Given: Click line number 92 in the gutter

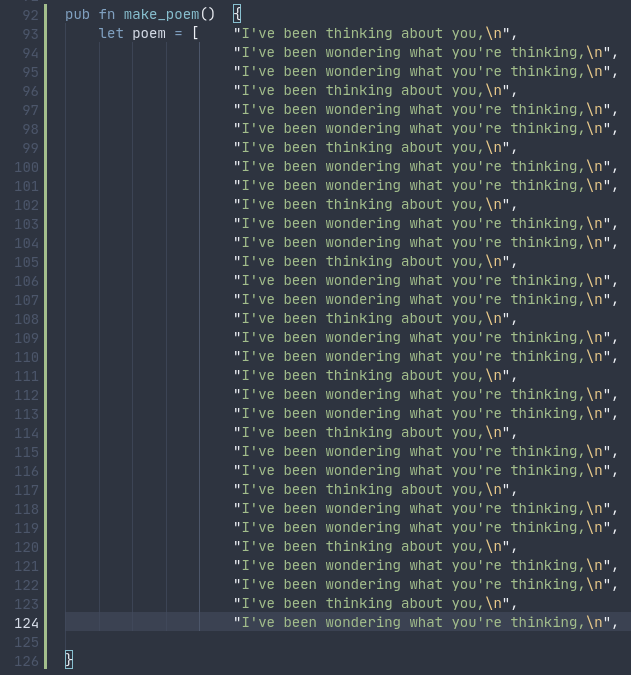Looking at the screenshot, I should pos(29,14).
